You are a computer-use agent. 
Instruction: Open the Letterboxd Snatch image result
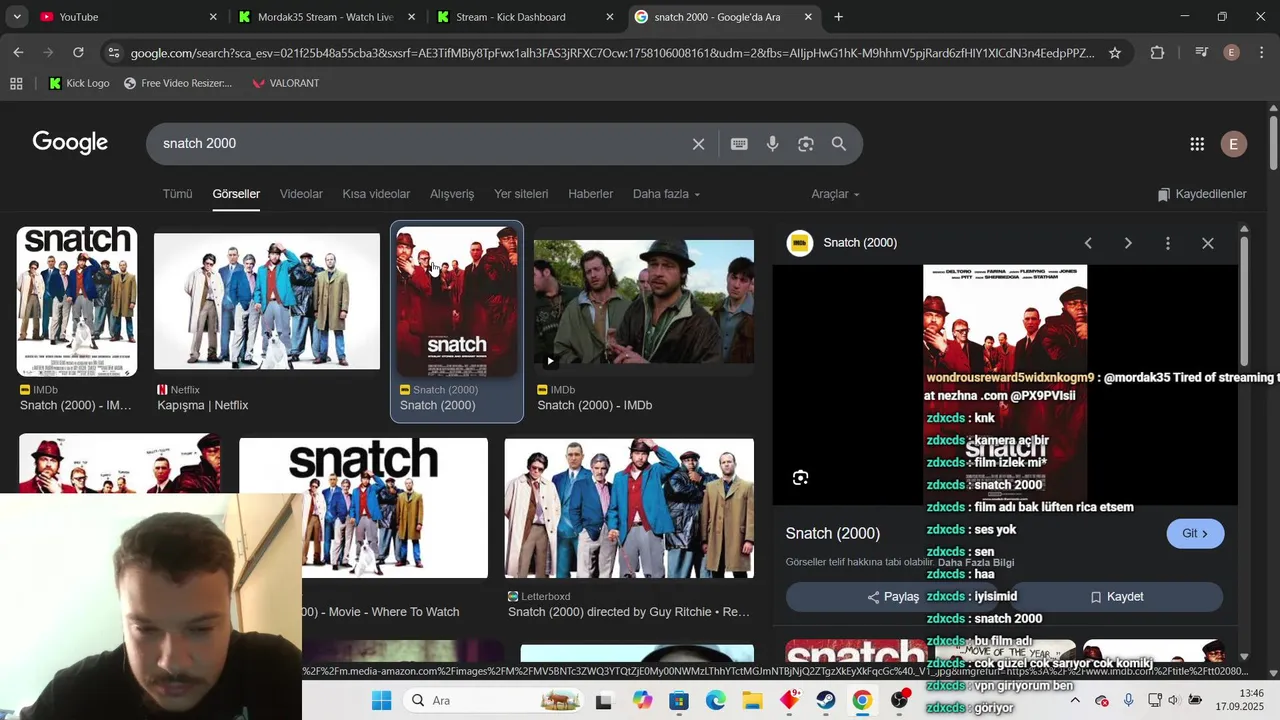pyautogui.click(x=629, y=508)
